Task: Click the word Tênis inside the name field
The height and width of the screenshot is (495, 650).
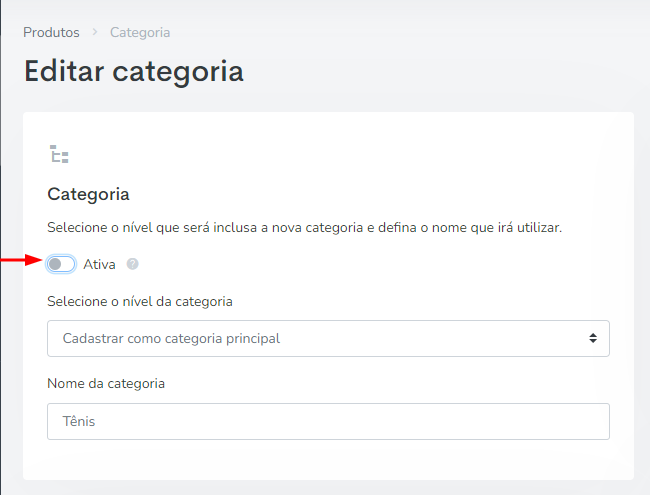Action: coord(79,421)
